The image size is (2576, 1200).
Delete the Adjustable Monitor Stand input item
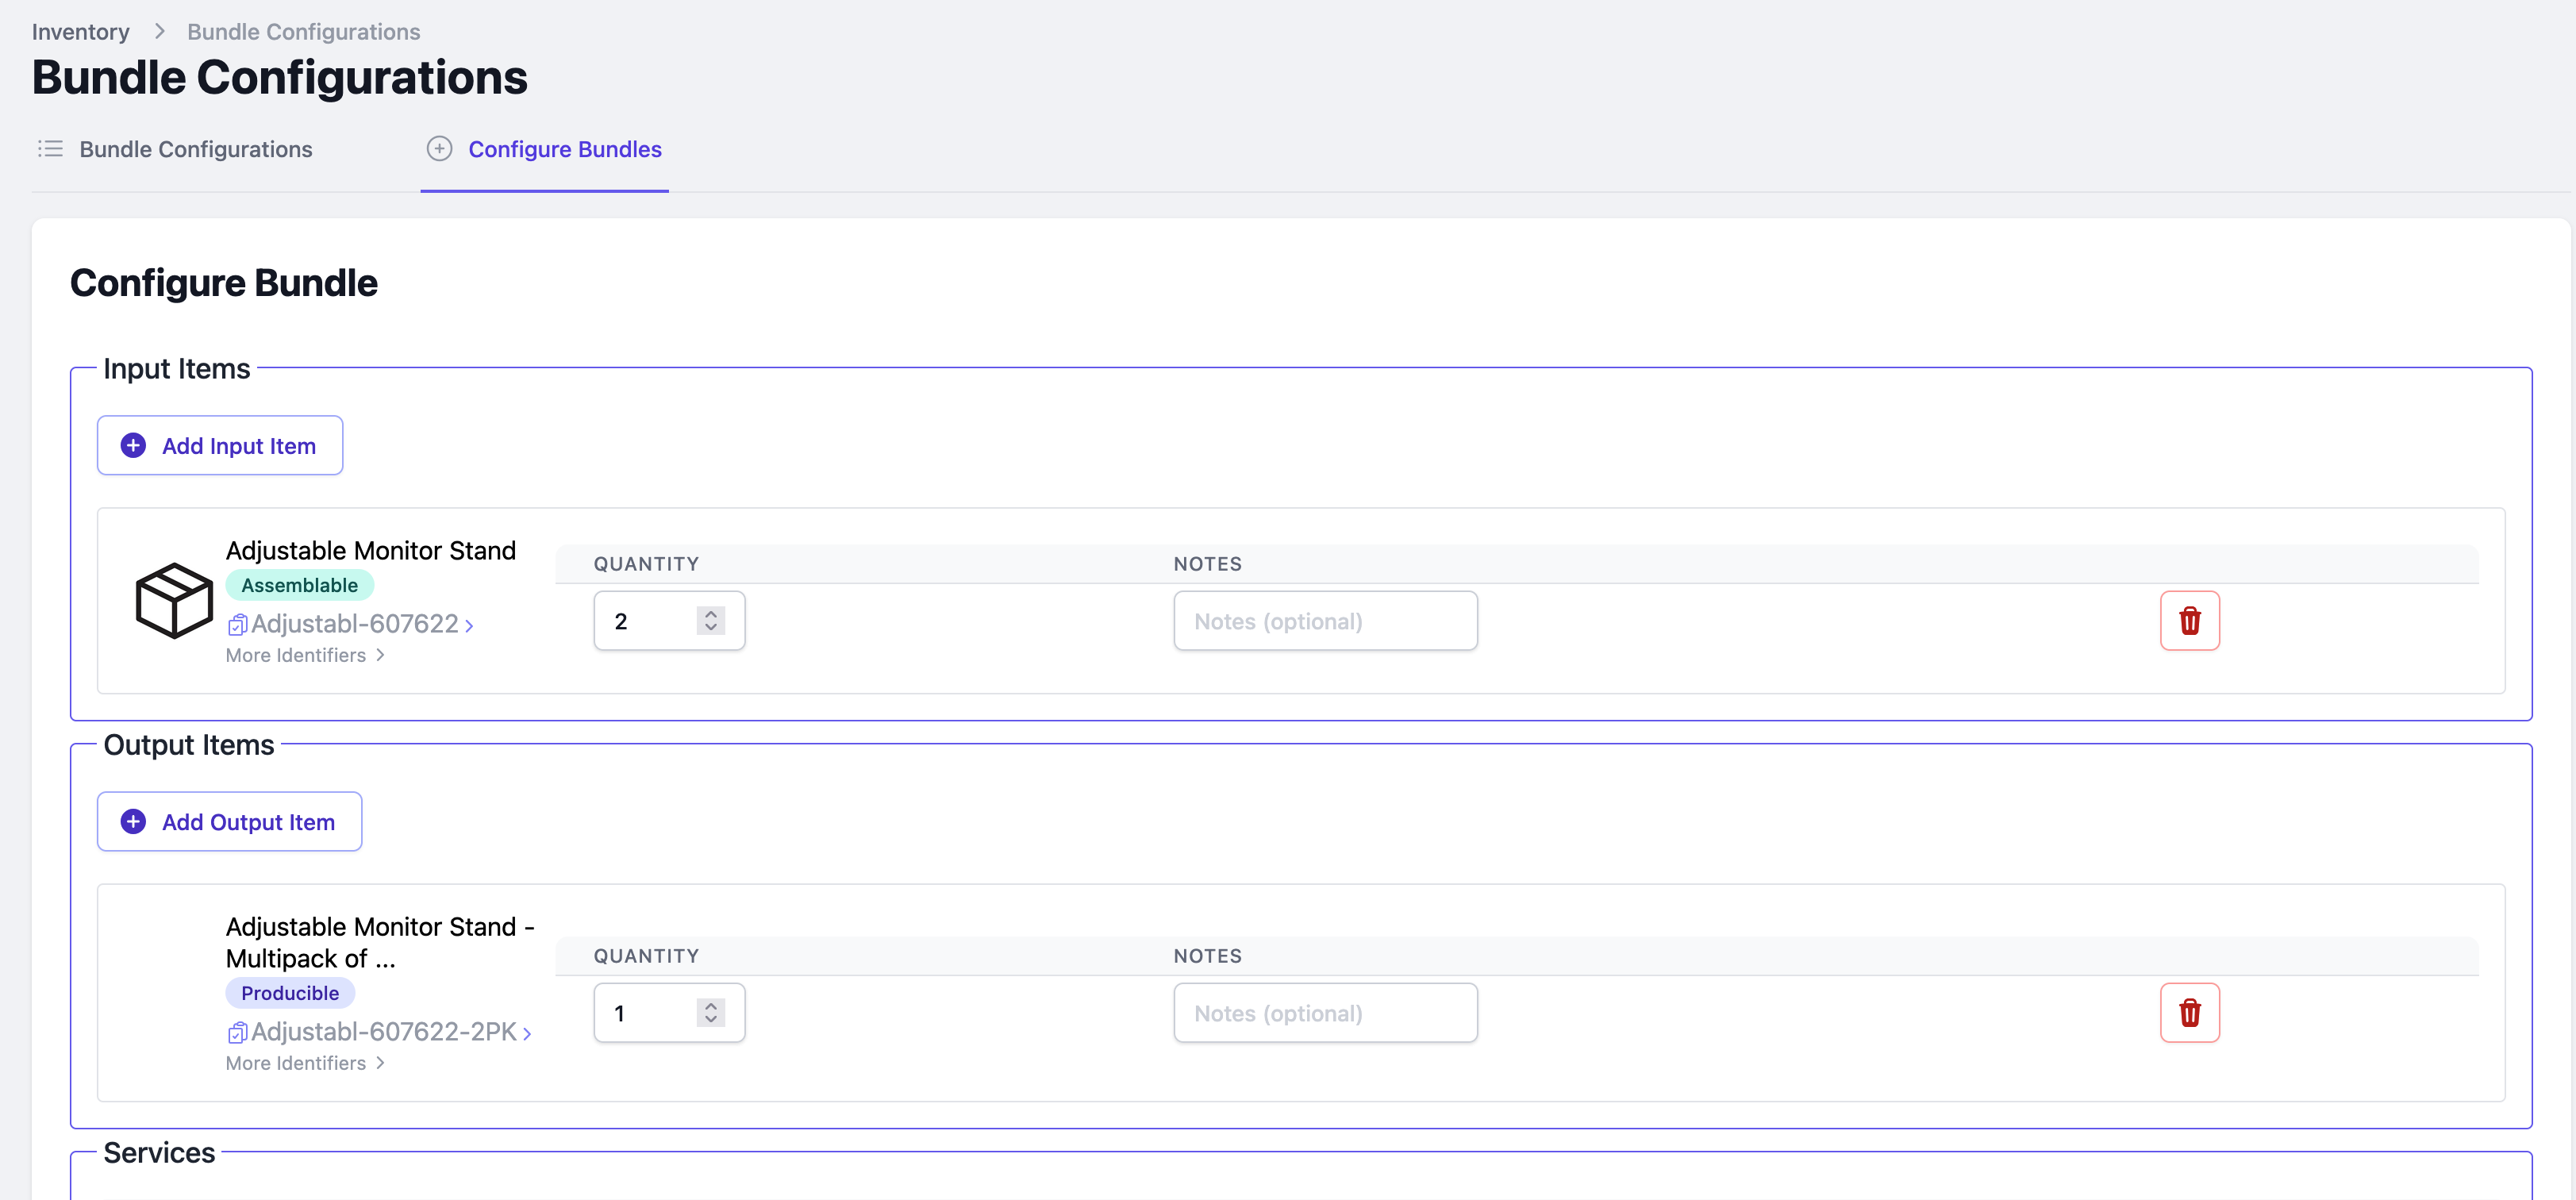coord(2189,621)
